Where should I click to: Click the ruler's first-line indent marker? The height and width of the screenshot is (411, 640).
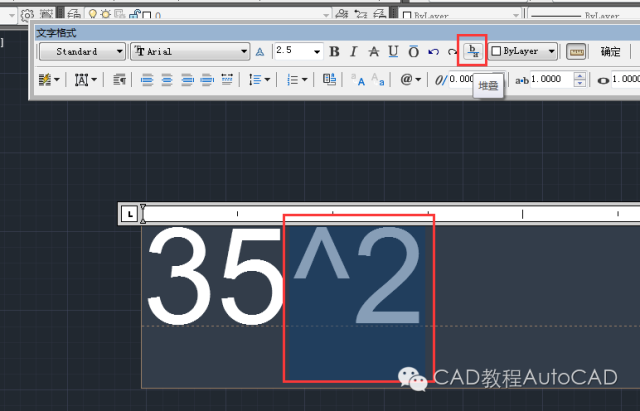pos(142,208)
